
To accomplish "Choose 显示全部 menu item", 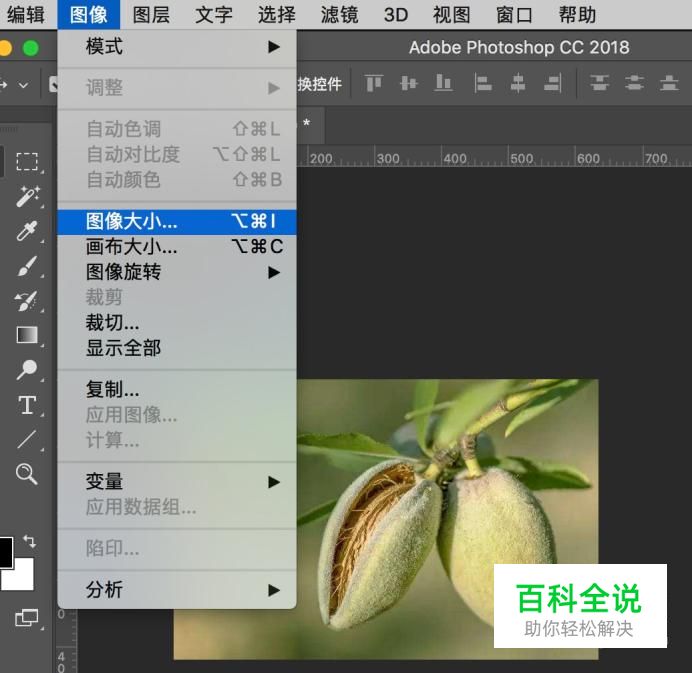I will [177, 348].
